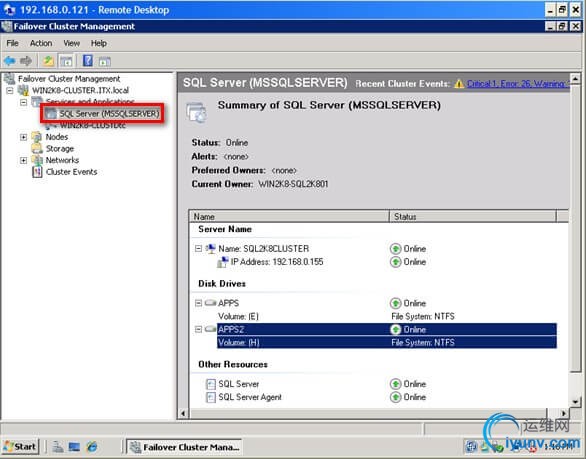Select the Volume: (H) row
This screenshot has height=459, width=586.
[387, 342]
